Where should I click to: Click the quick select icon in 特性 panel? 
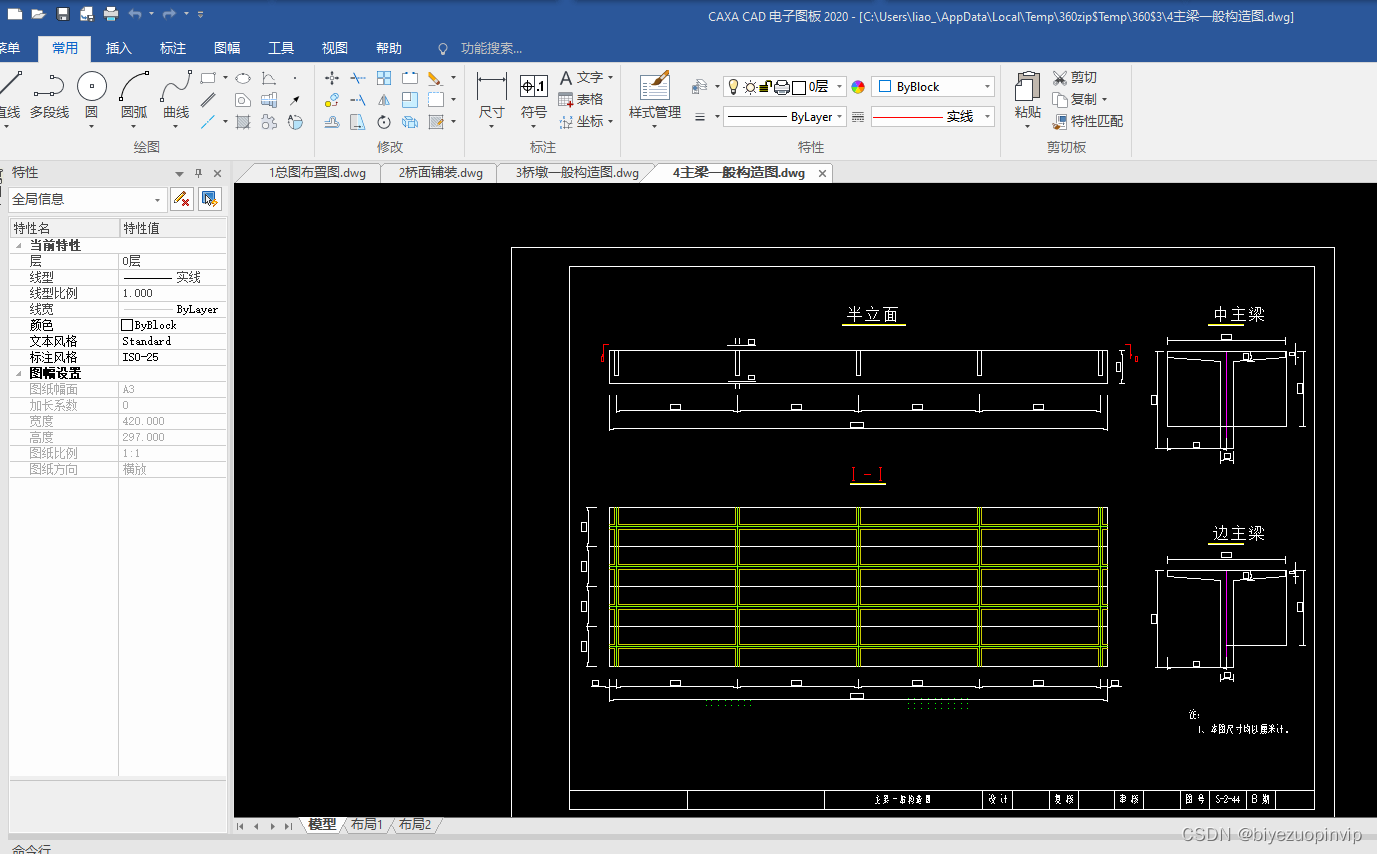coord(209,199)
